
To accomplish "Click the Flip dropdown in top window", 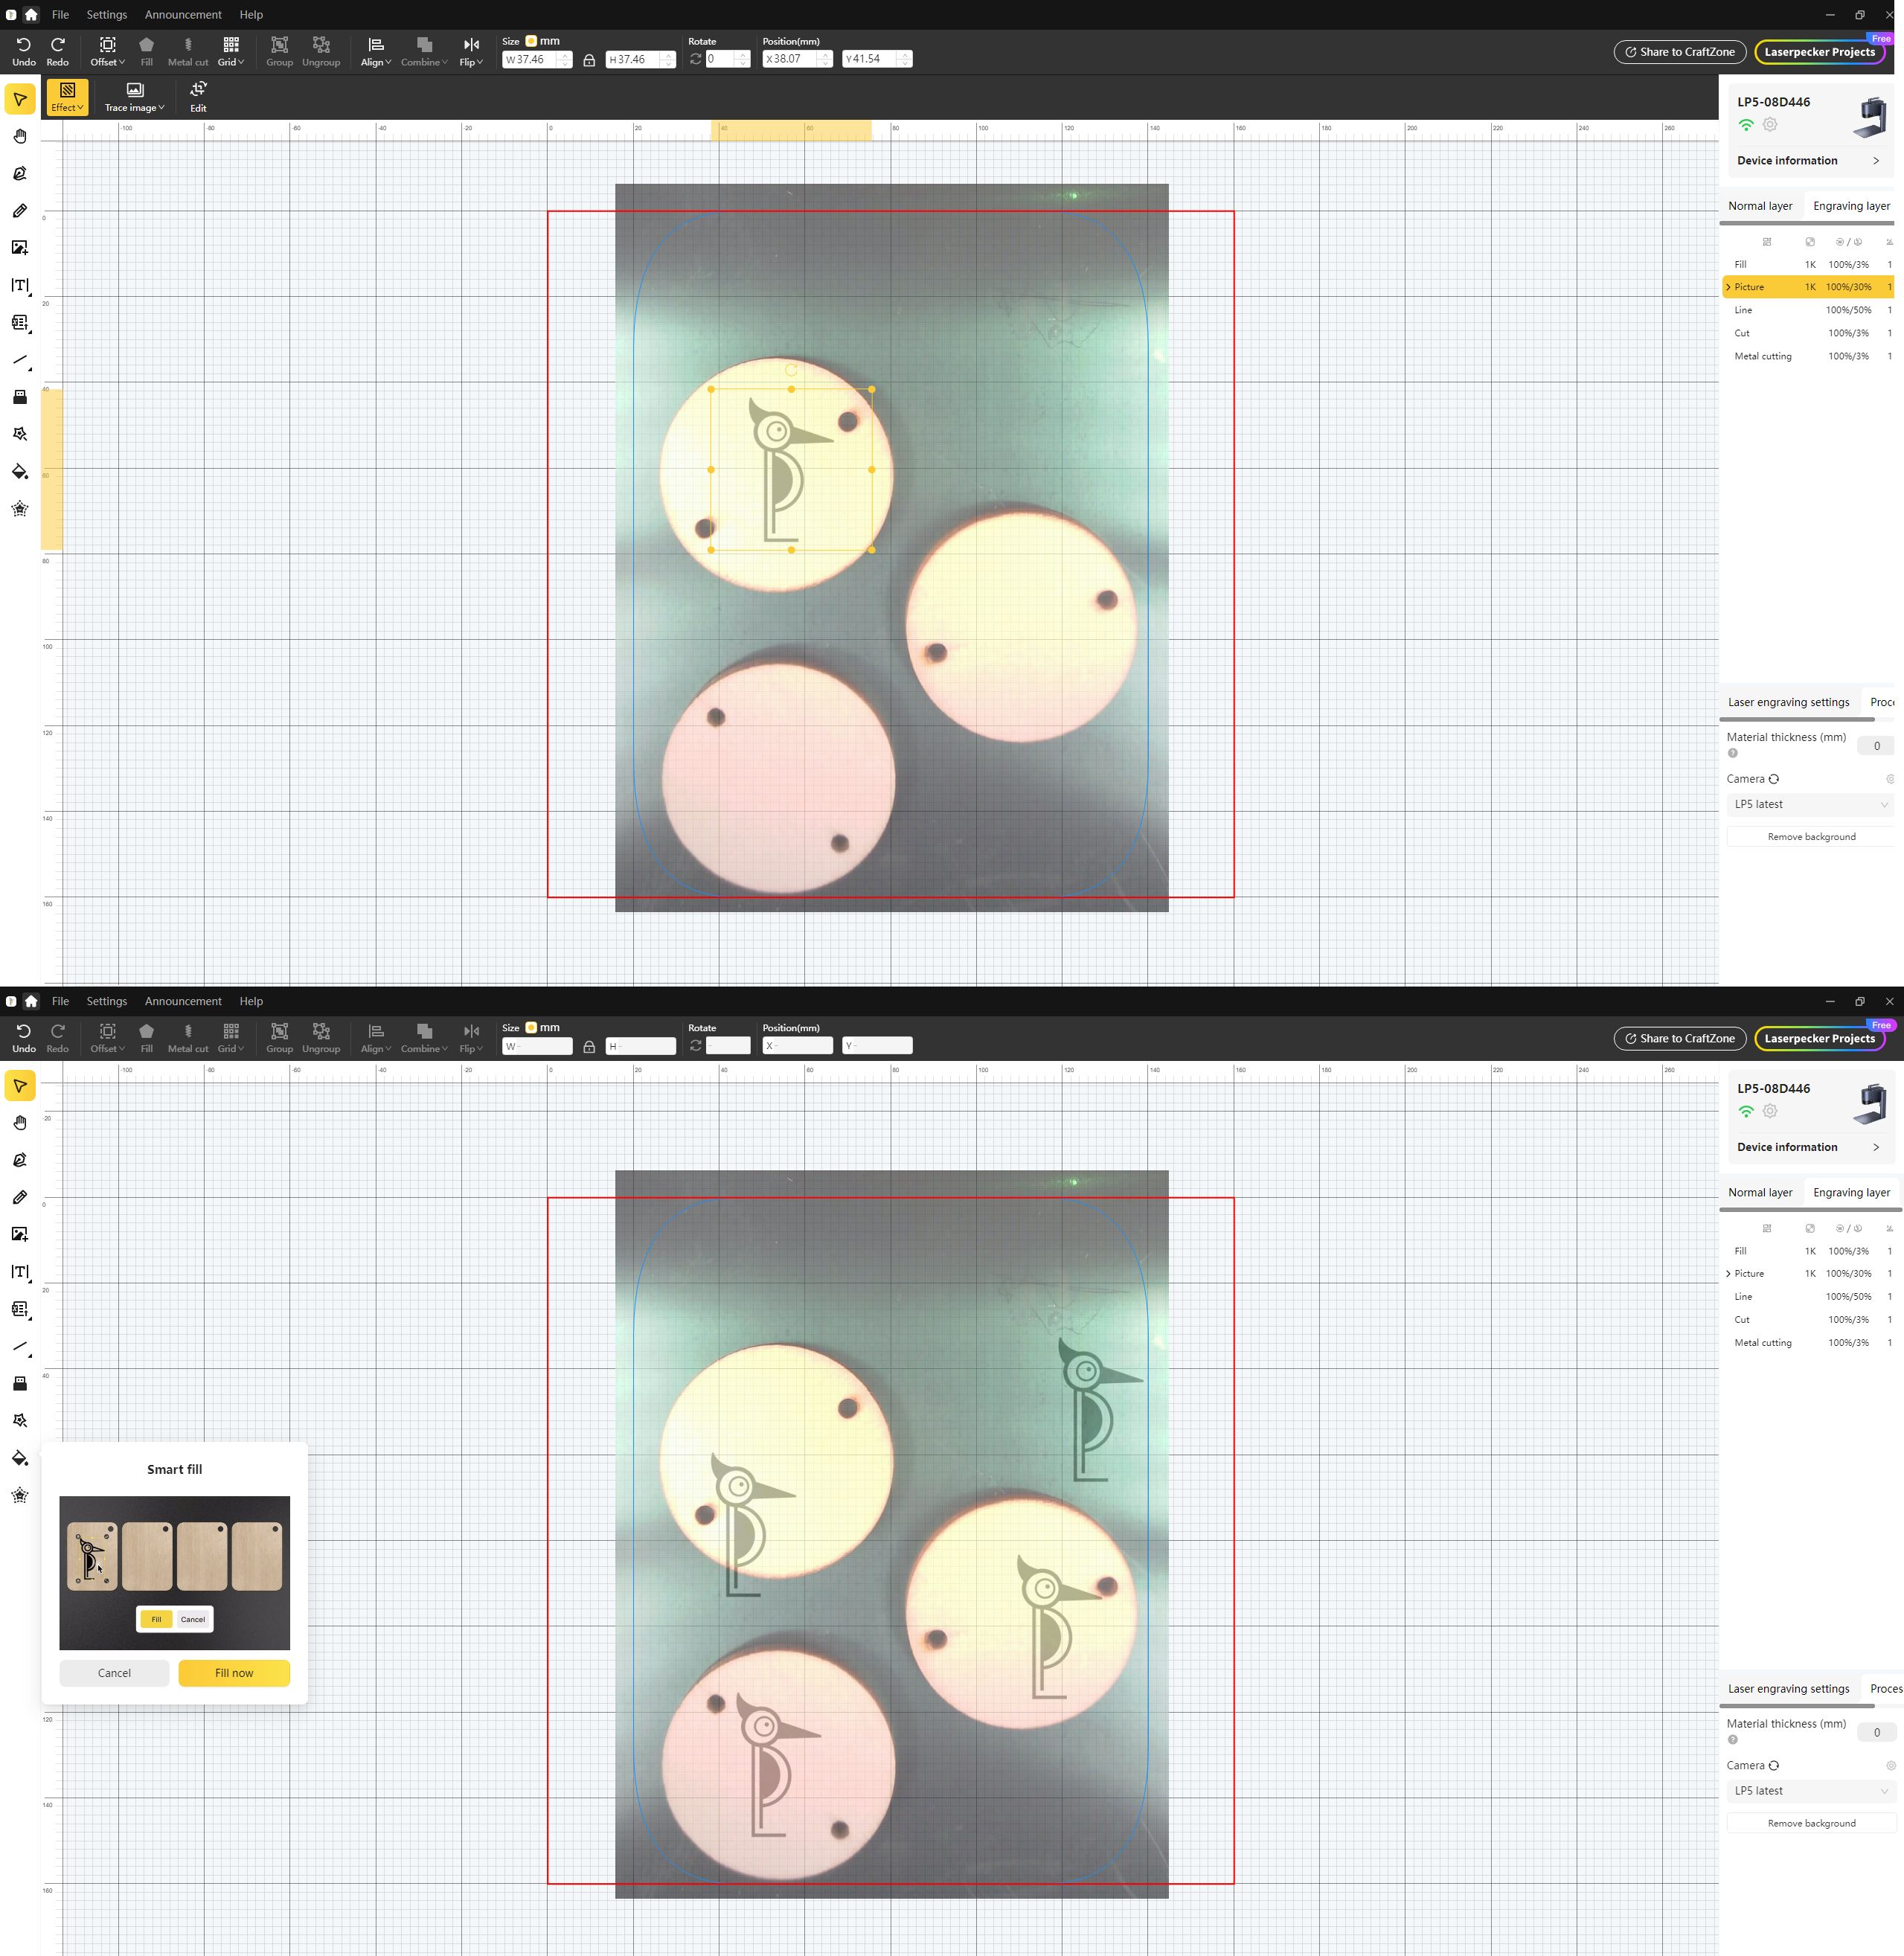I will [471, 51].
